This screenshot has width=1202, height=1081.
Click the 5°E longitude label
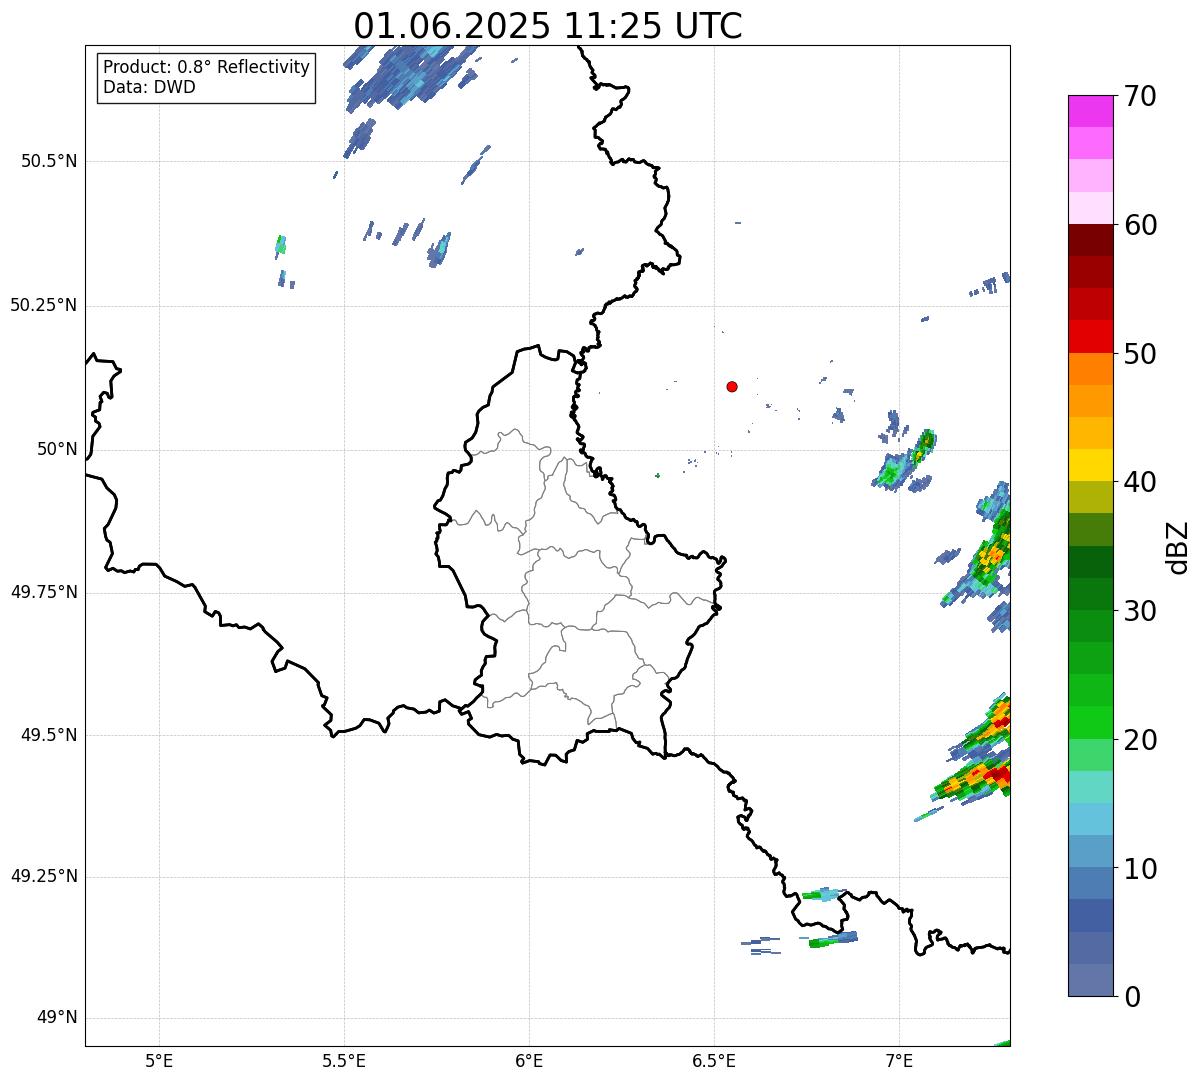point(159,1060)
